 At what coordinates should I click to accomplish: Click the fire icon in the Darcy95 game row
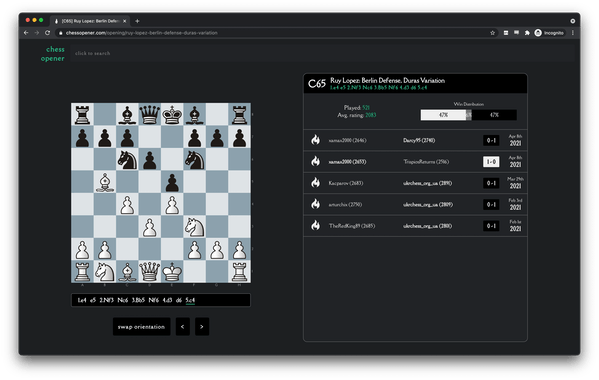coord(315,140)
